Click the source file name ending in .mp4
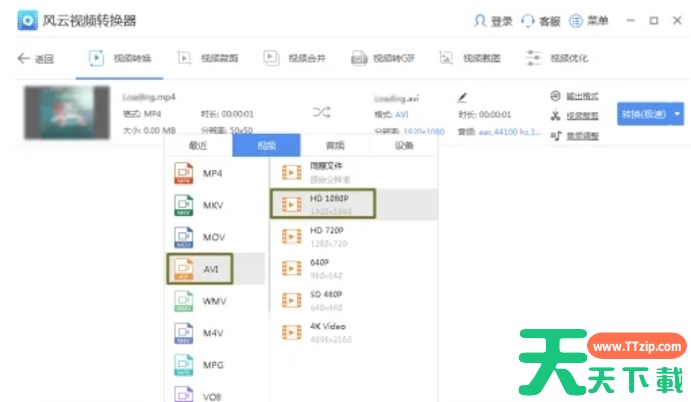Image resolution: width=691 pixels, height=402 pixels. tap(149, 97)
